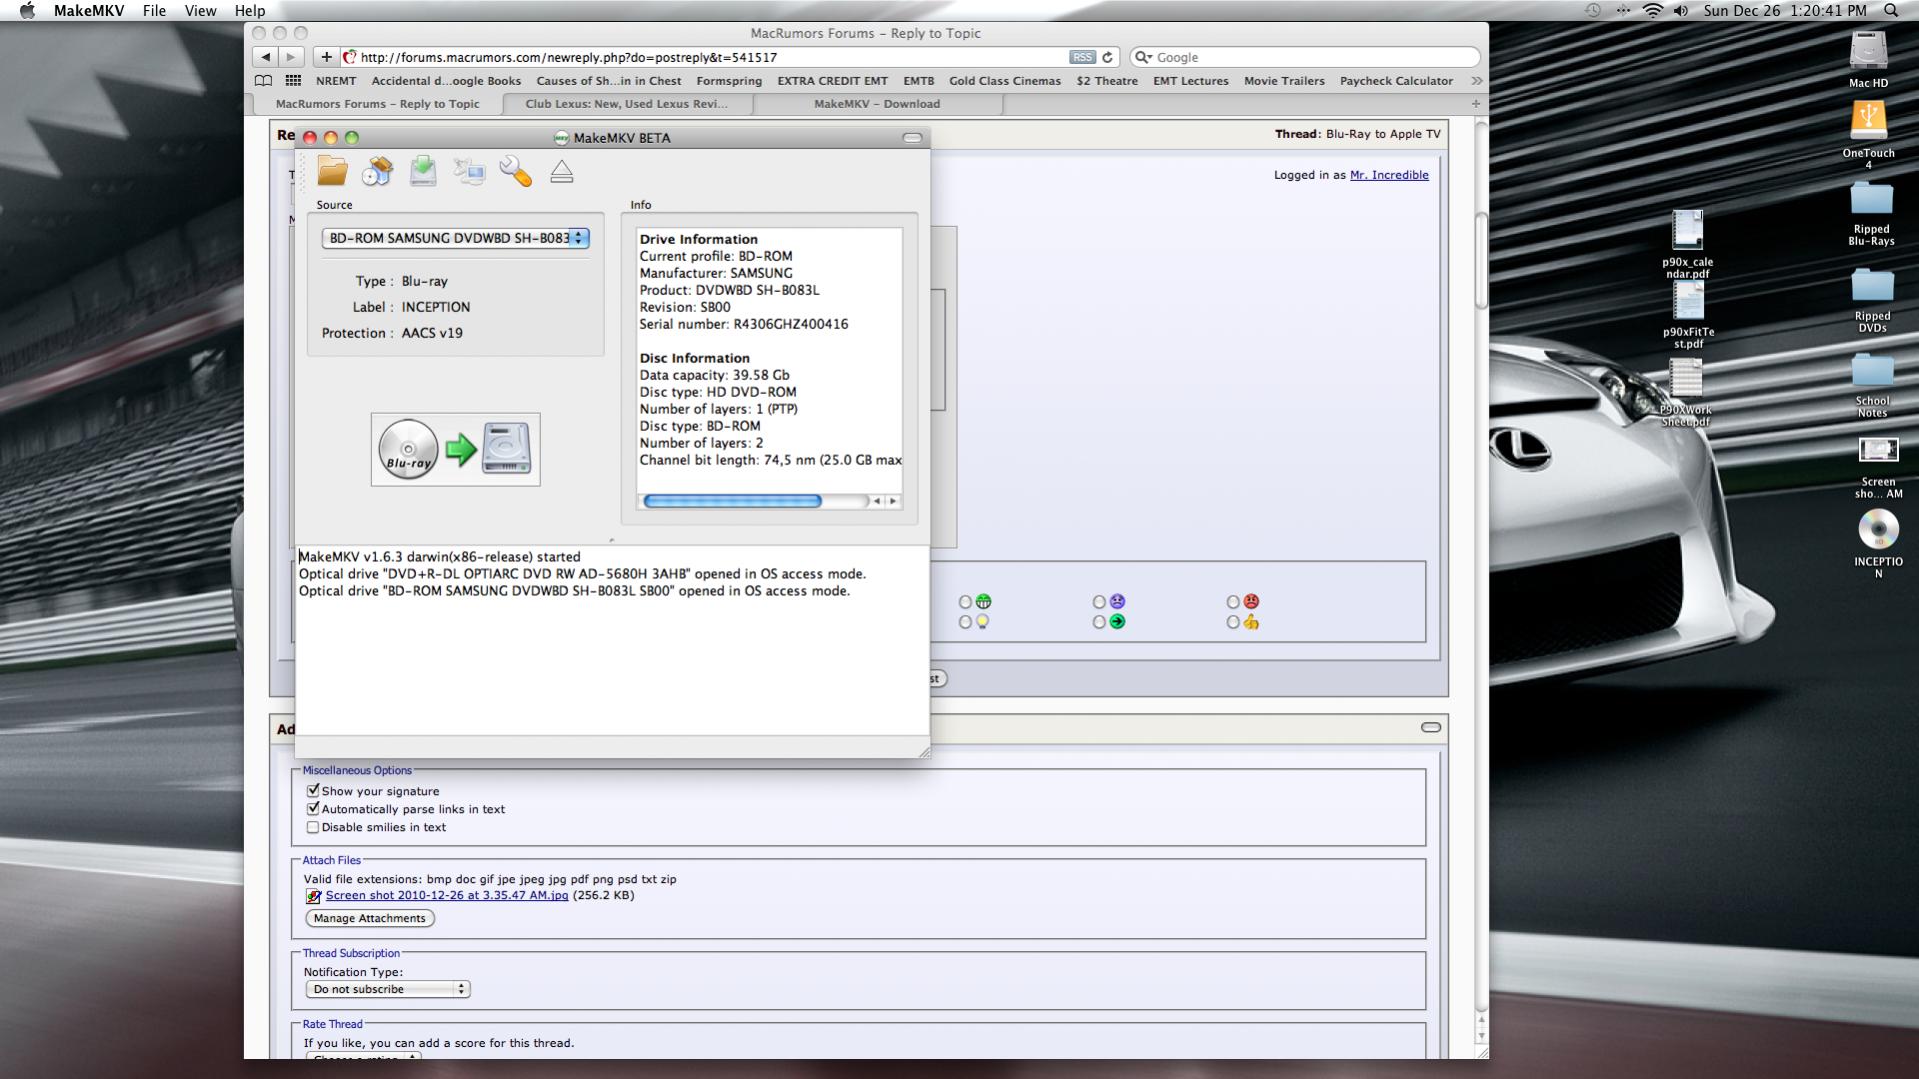Click the volume icon in menu bar
Viewport: 1919px width, 1079px height.
coord(1681,11)
